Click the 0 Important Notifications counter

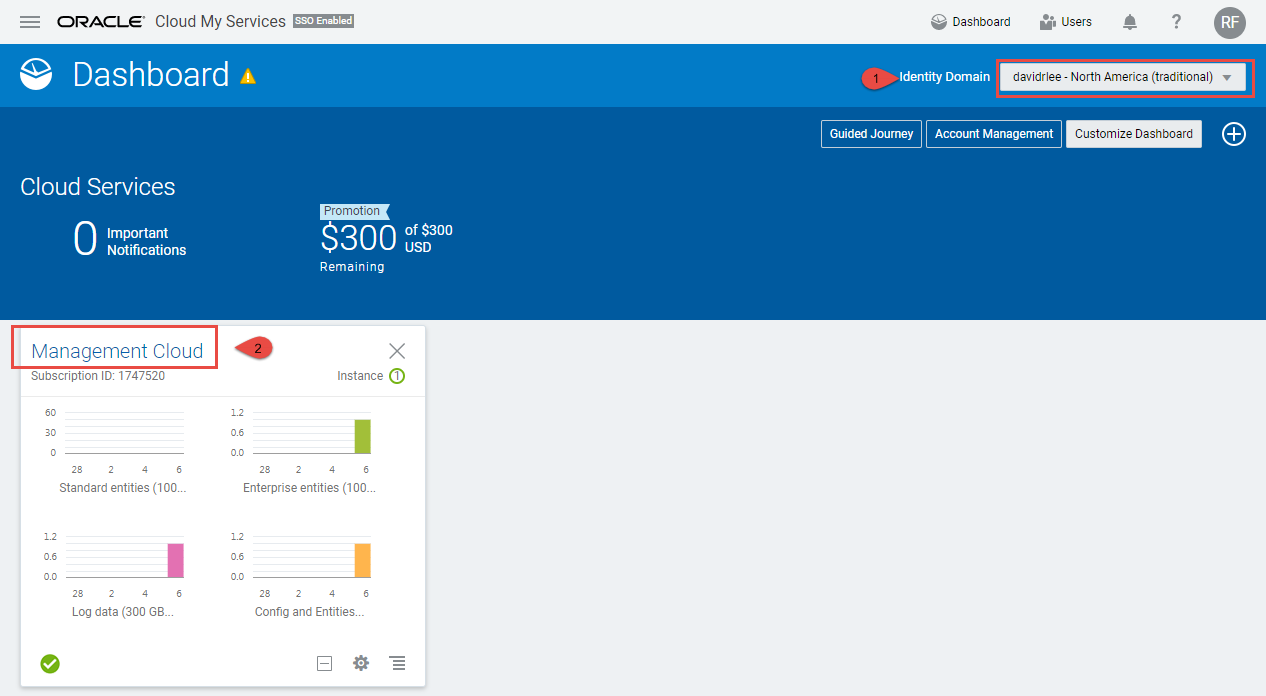pyautogui.click(x=130, y=241)
